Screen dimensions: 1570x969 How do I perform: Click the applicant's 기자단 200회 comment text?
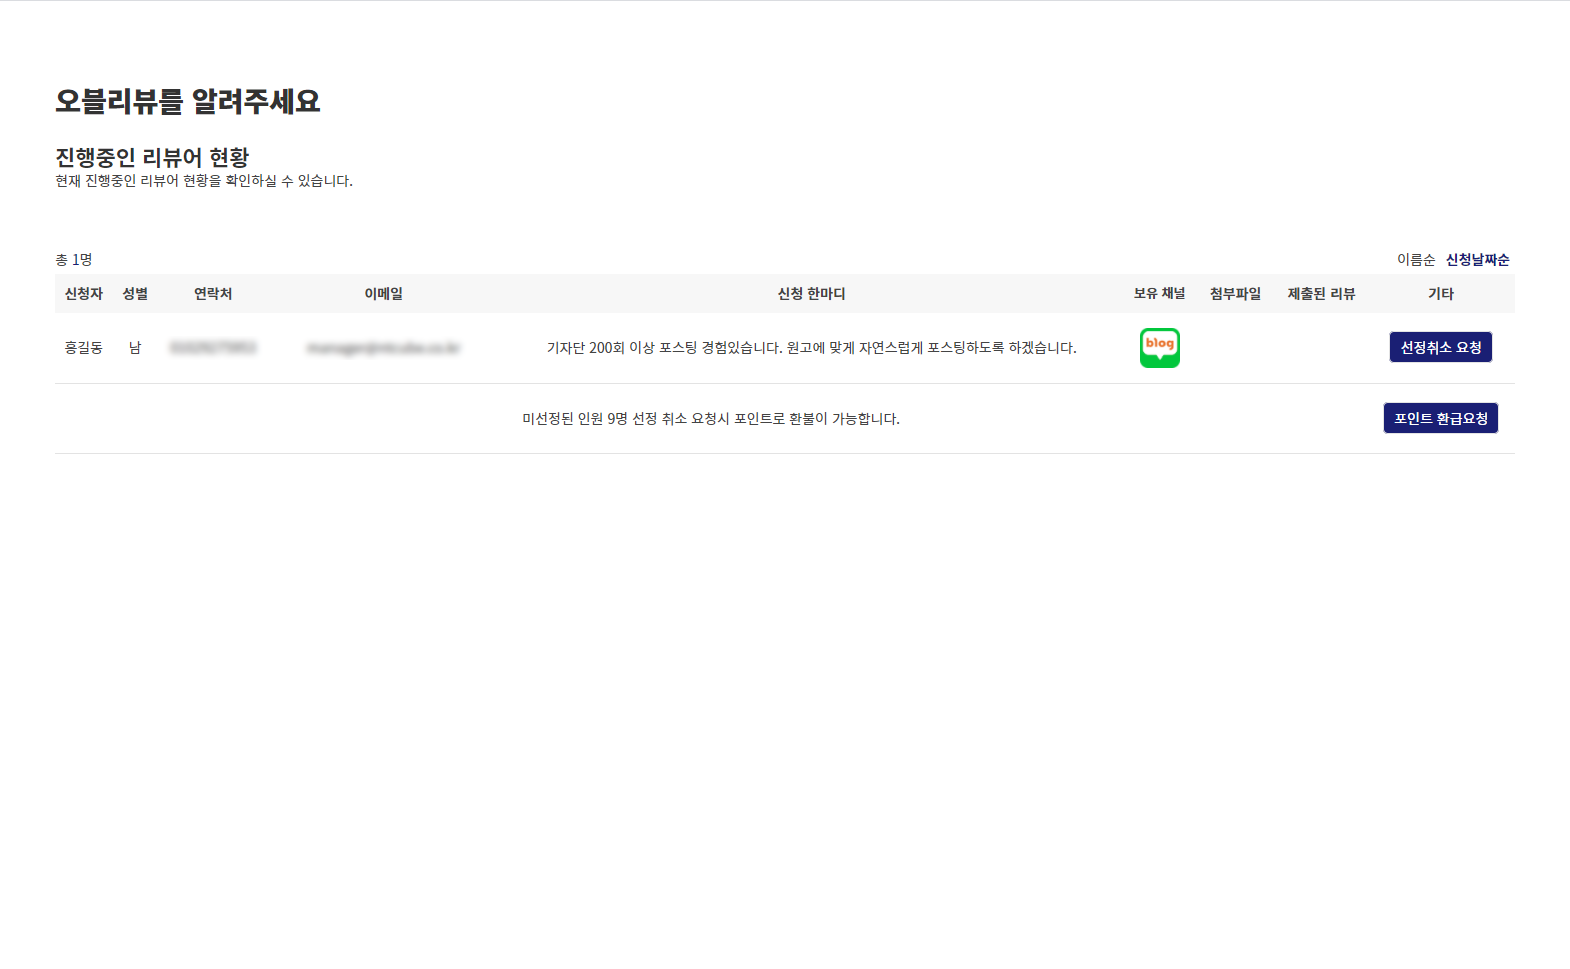(x=811, y=348)
